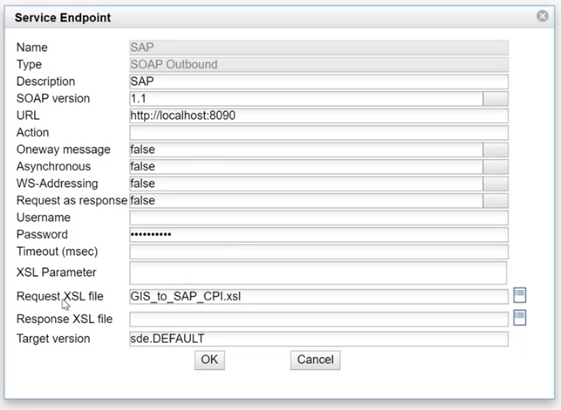This screenshot has height=410, width=561.
Task: Focus the Description text field
Action: [x=319, y=82]
